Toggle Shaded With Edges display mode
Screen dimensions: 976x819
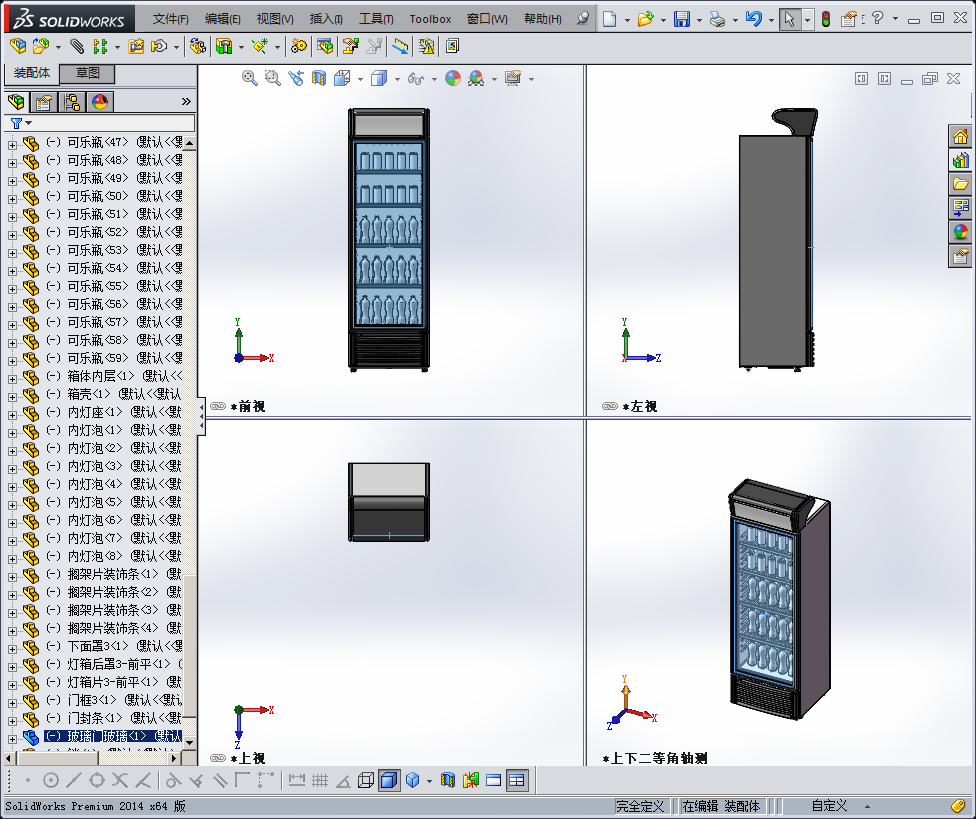(388, 780)
